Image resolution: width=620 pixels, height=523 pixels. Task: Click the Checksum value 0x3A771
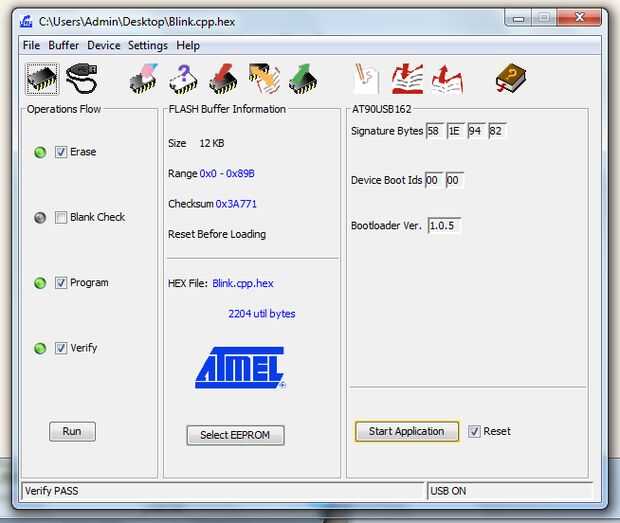(236, 204)
